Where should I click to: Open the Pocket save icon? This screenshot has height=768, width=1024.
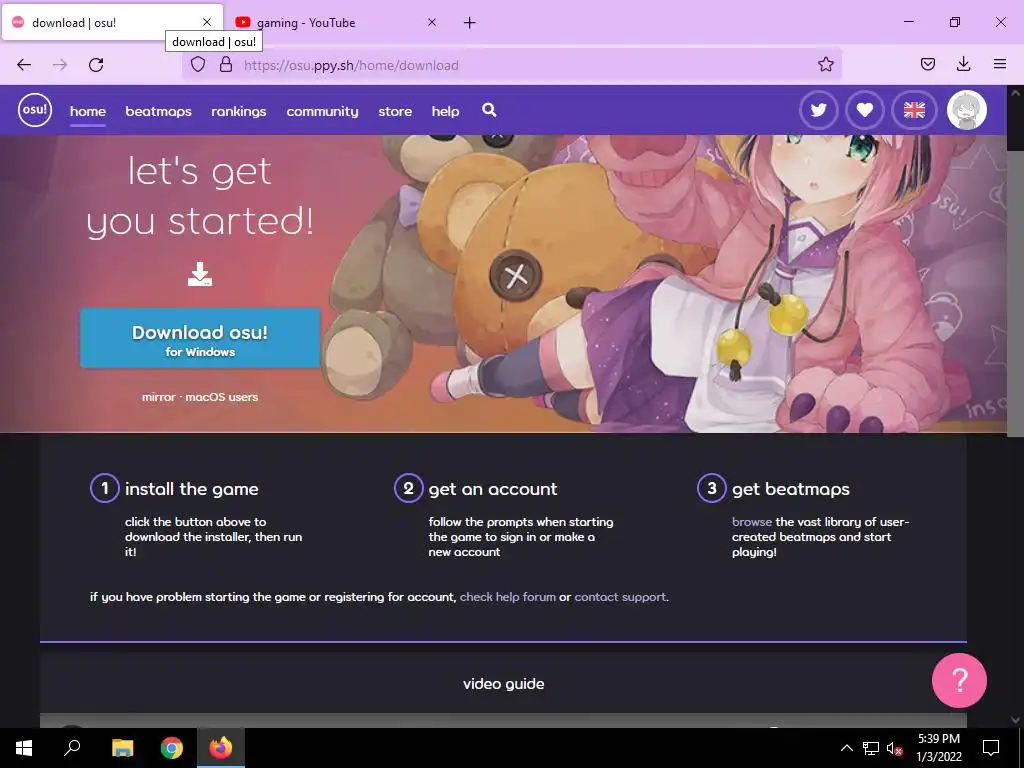click(x=927, y=64)
